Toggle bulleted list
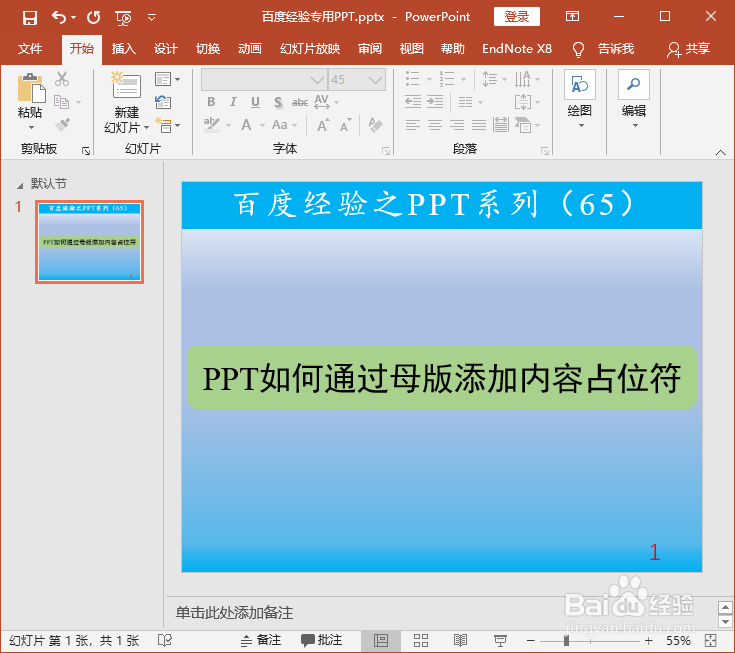 point(412,79)
